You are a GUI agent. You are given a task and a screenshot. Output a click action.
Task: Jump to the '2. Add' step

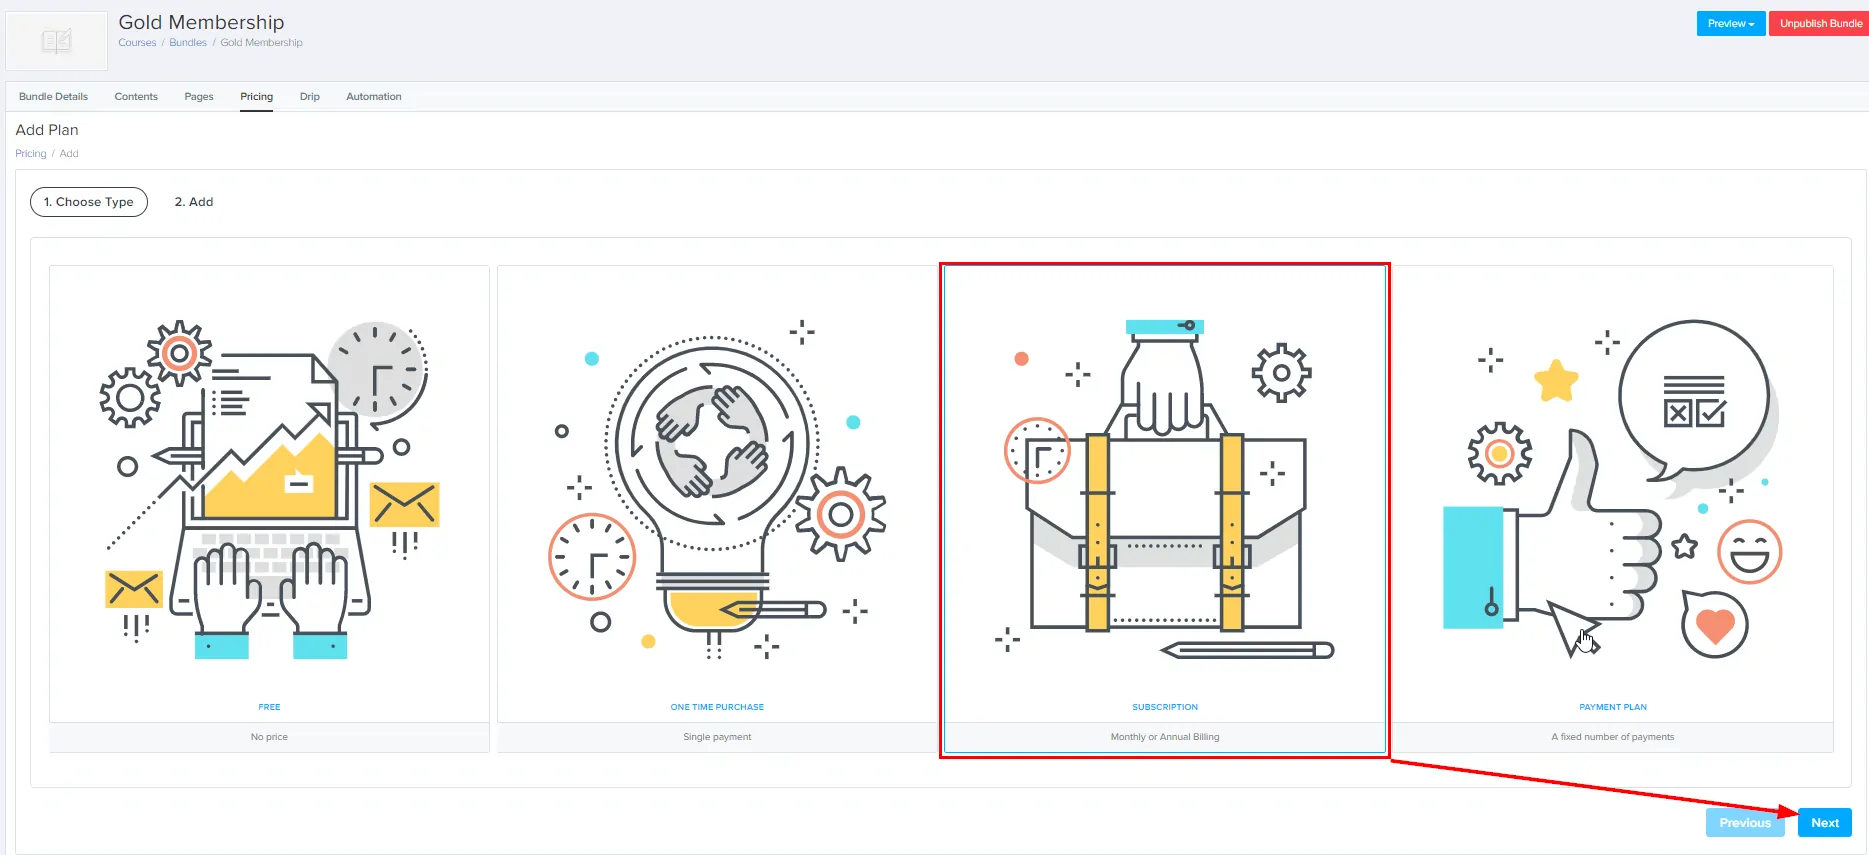point(194,202)
